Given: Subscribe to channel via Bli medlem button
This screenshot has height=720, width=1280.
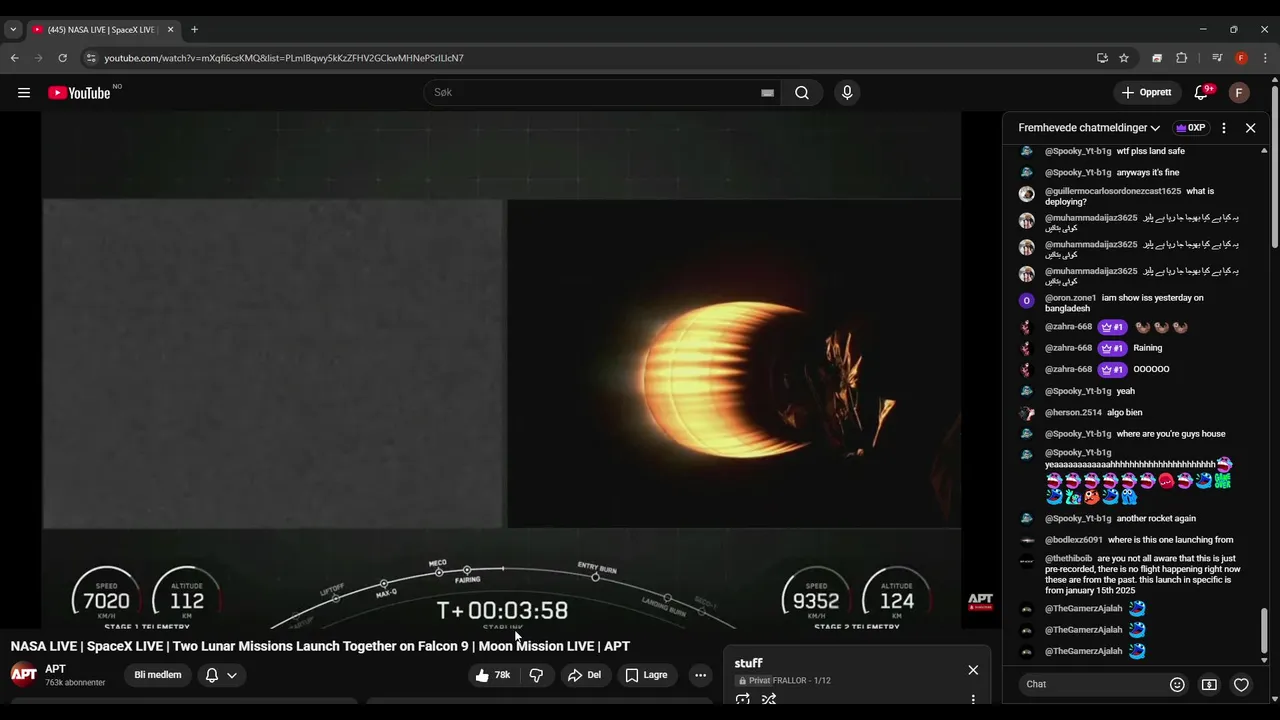Looking at the screenshot, I should [158, 675].
